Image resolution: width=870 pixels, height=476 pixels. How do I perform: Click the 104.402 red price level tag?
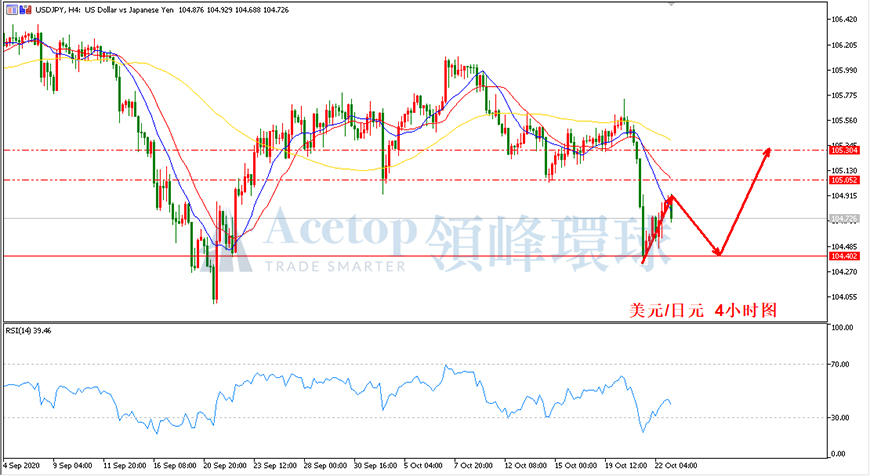click(844, 256)
